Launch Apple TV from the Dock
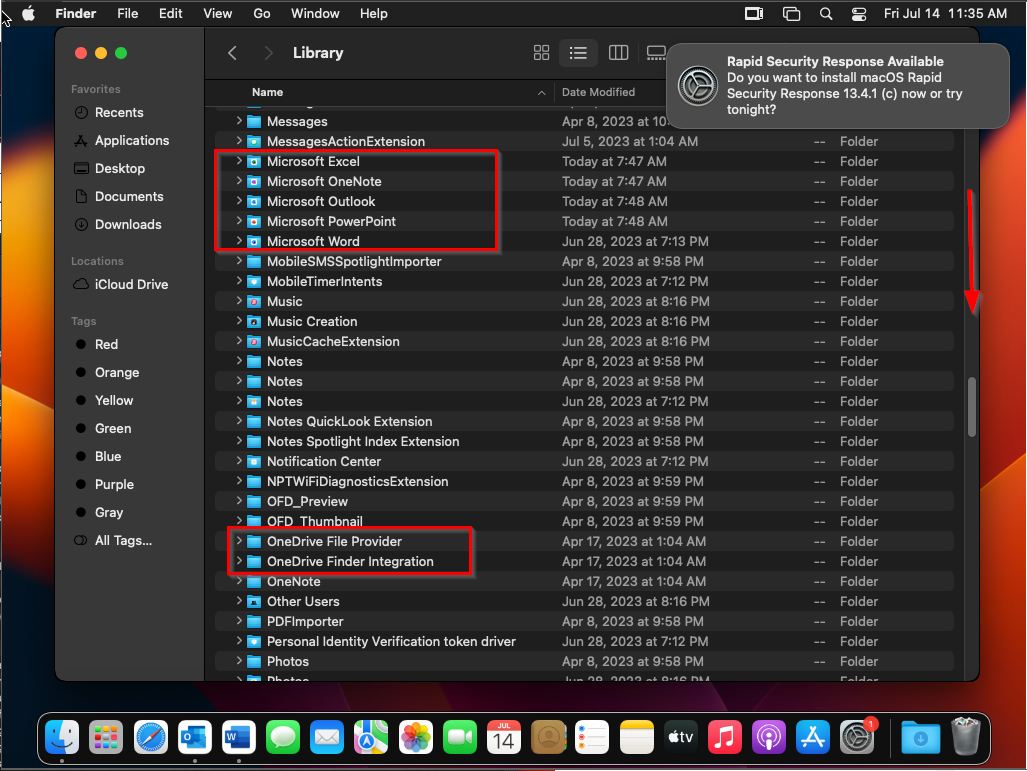1027x771 pixels. tap(681, 737)
